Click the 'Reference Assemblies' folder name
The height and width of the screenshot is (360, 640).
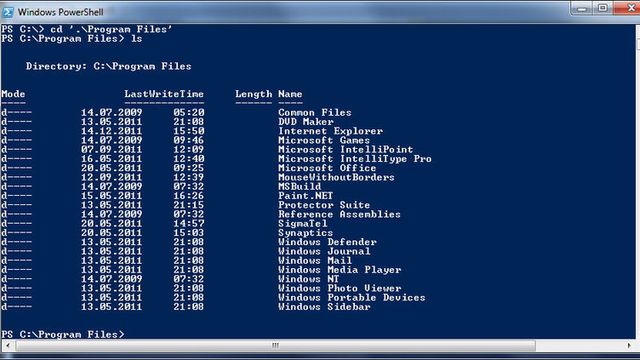340,214
